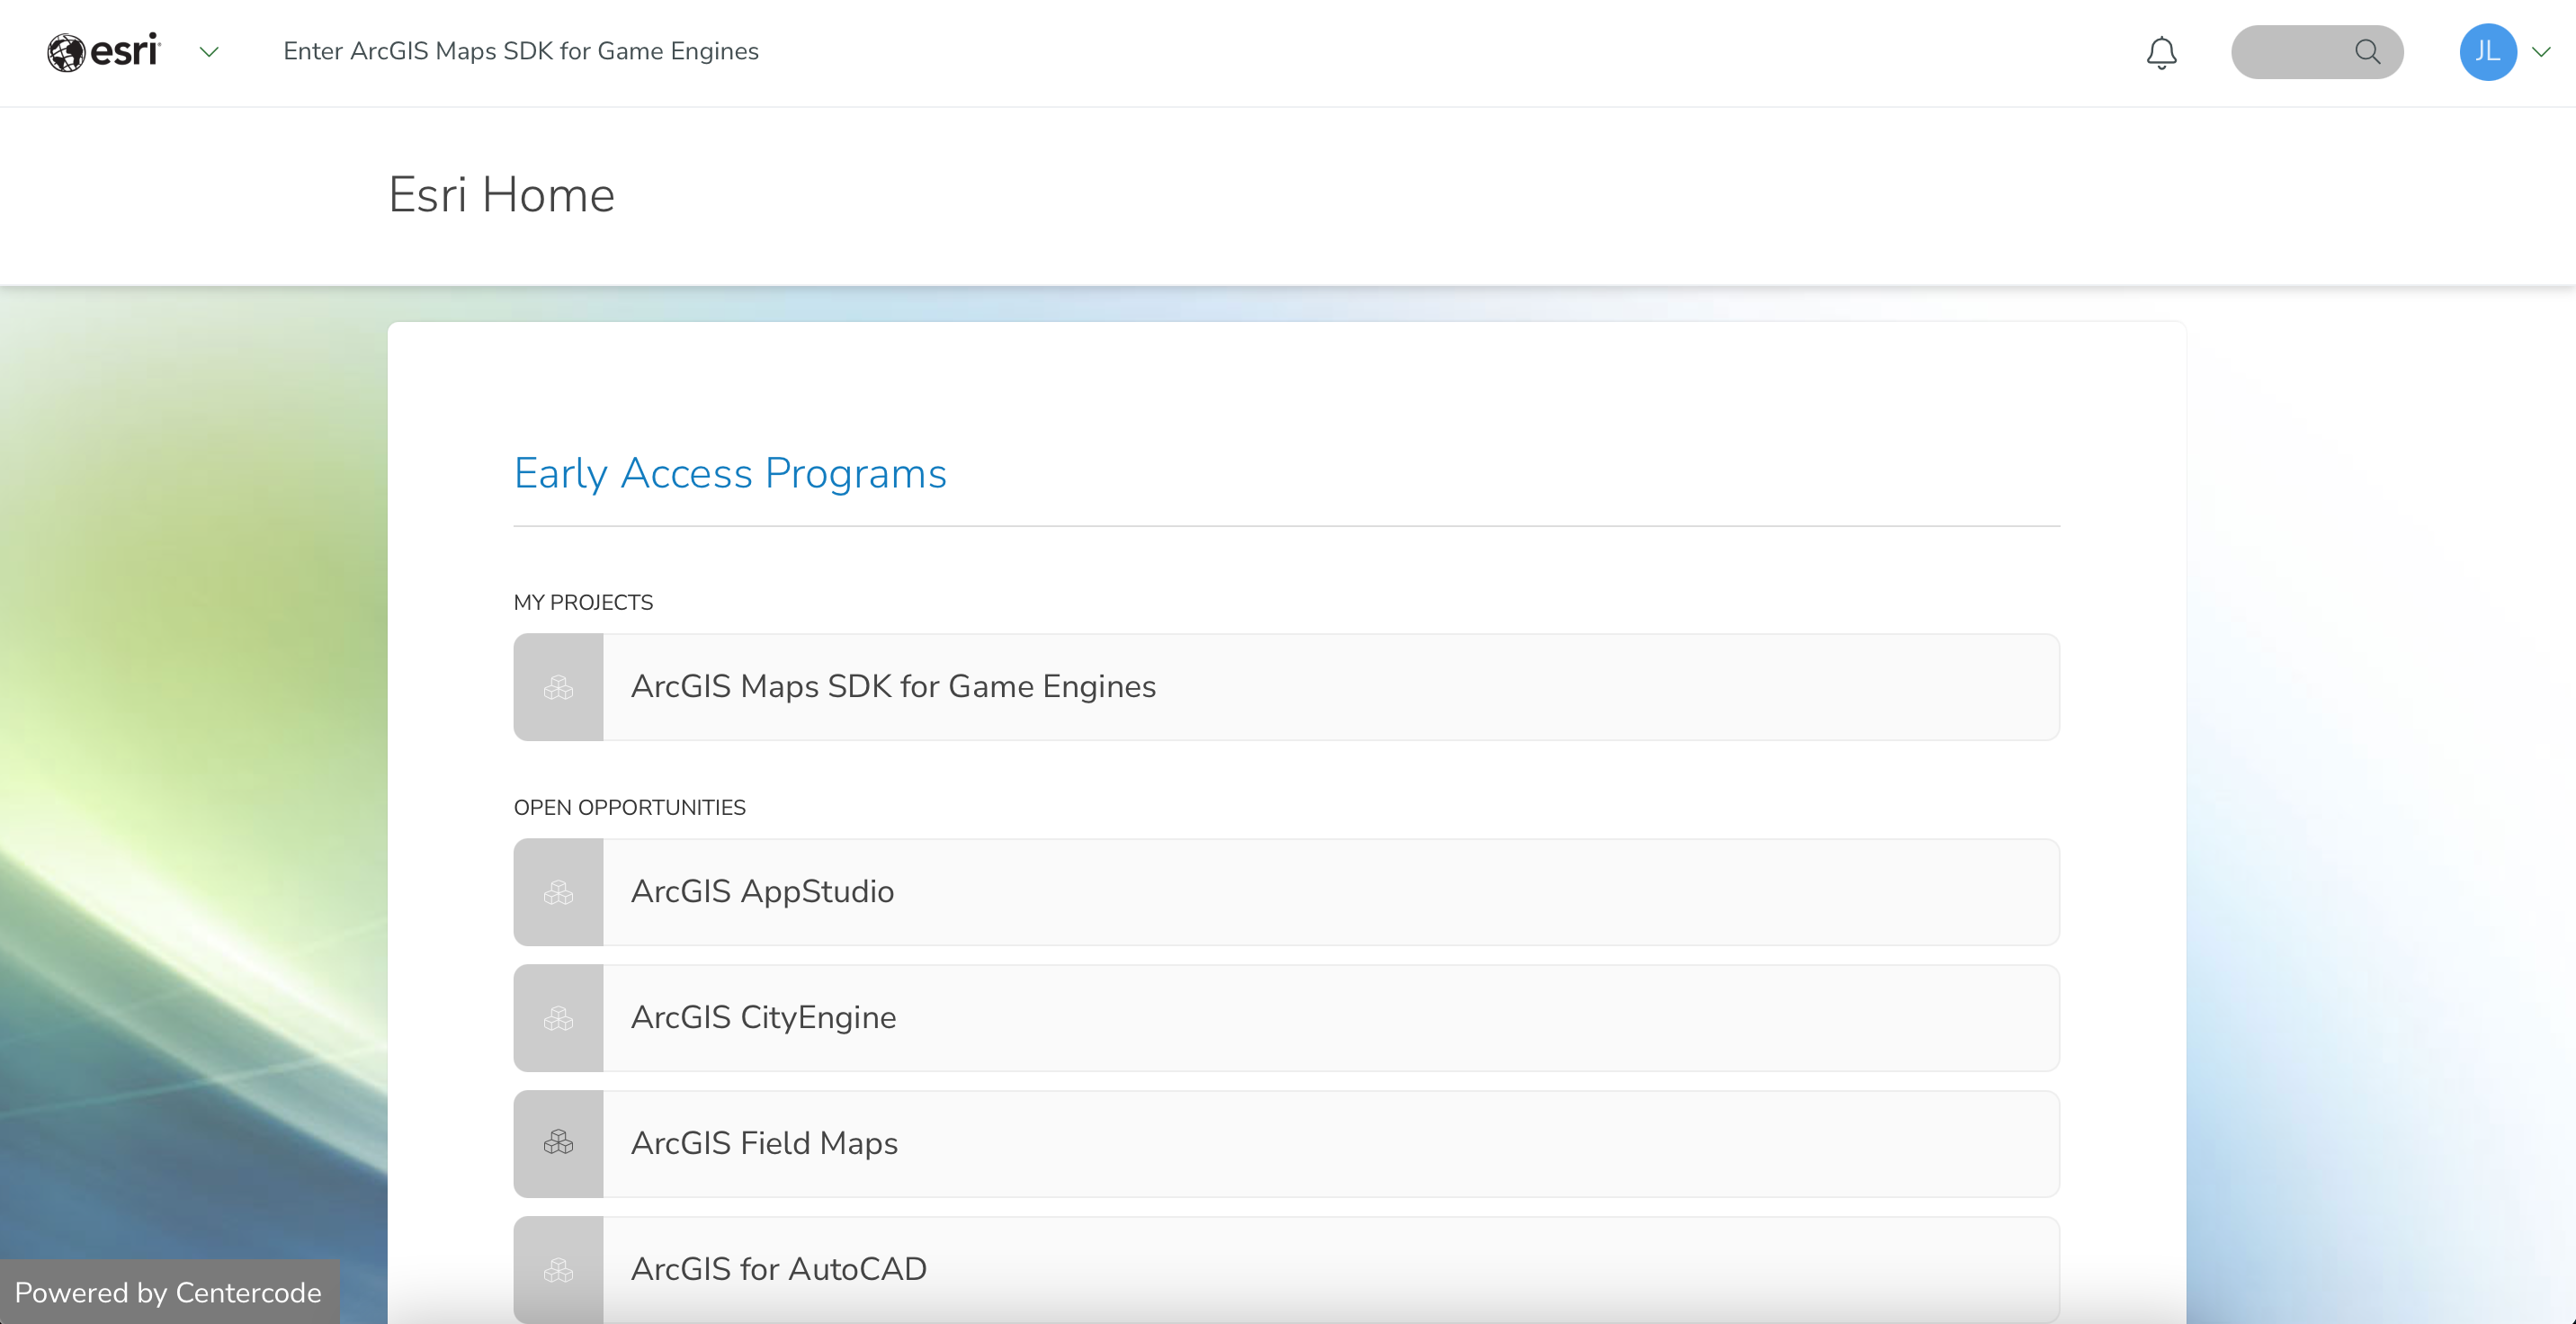This screenshot has width=2576, height=1324.
Task: Click the cube icon beside ArcGIS for AutoCAD
Action: [558, 1270]
